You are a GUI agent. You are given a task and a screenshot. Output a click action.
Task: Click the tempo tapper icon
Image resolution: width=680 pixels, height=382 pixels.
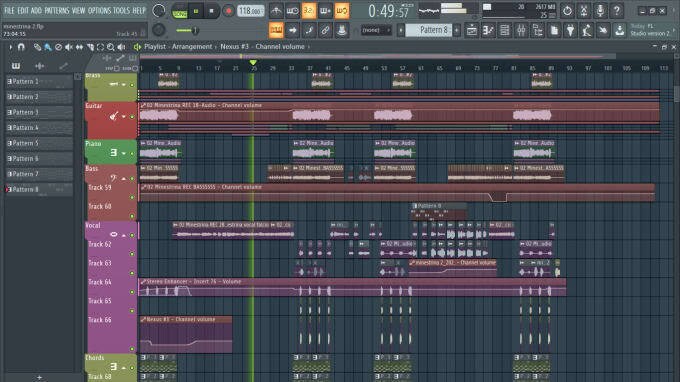pyautogui.click(x=587, y=30)
